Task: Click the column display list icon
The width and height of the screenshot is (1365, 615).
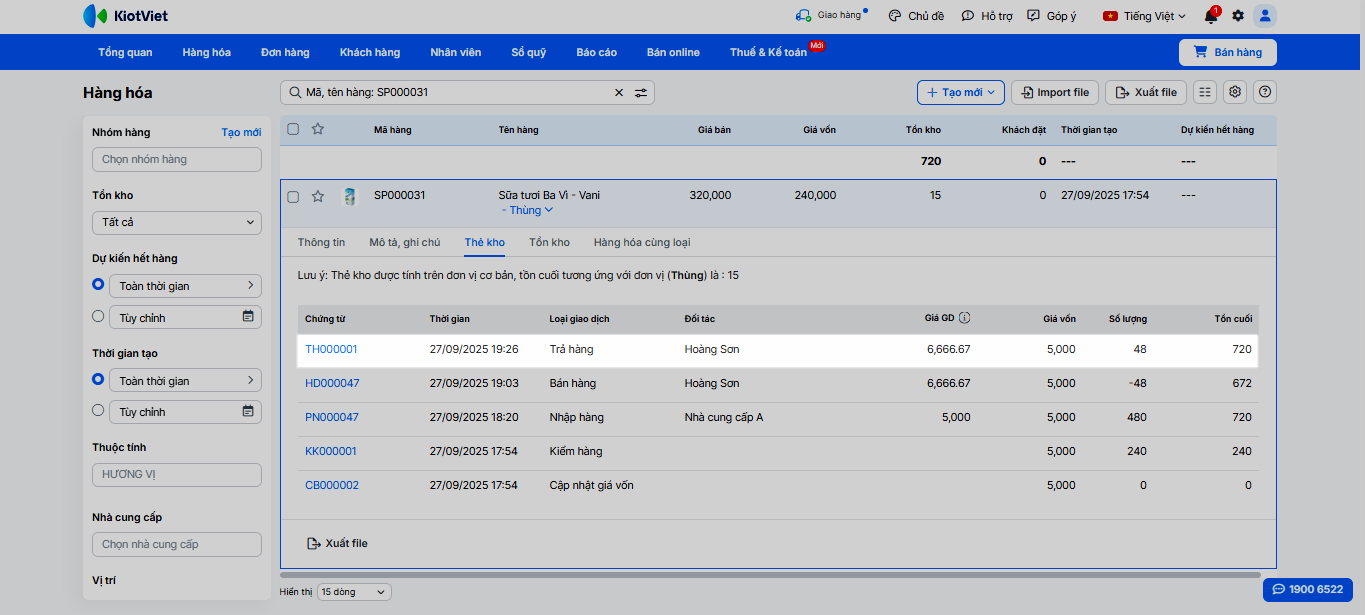Action: pos(1205,92)
